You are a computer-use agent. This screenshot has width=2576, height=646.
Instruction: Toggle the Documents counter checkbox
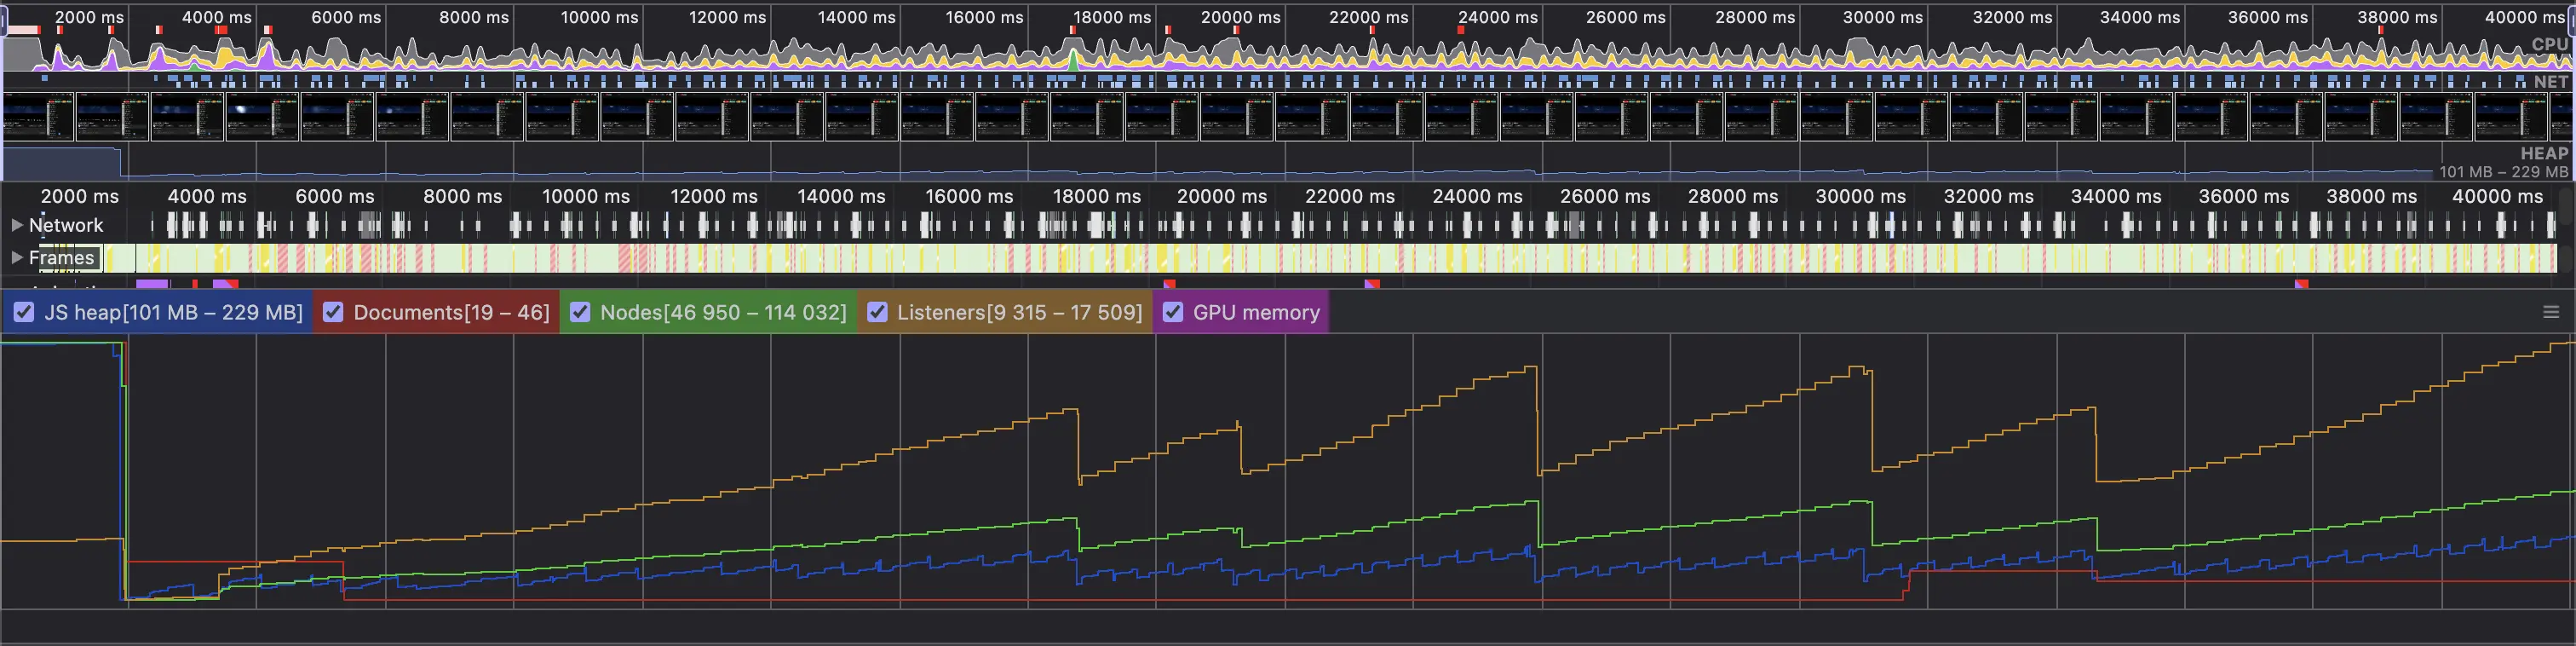333,312
